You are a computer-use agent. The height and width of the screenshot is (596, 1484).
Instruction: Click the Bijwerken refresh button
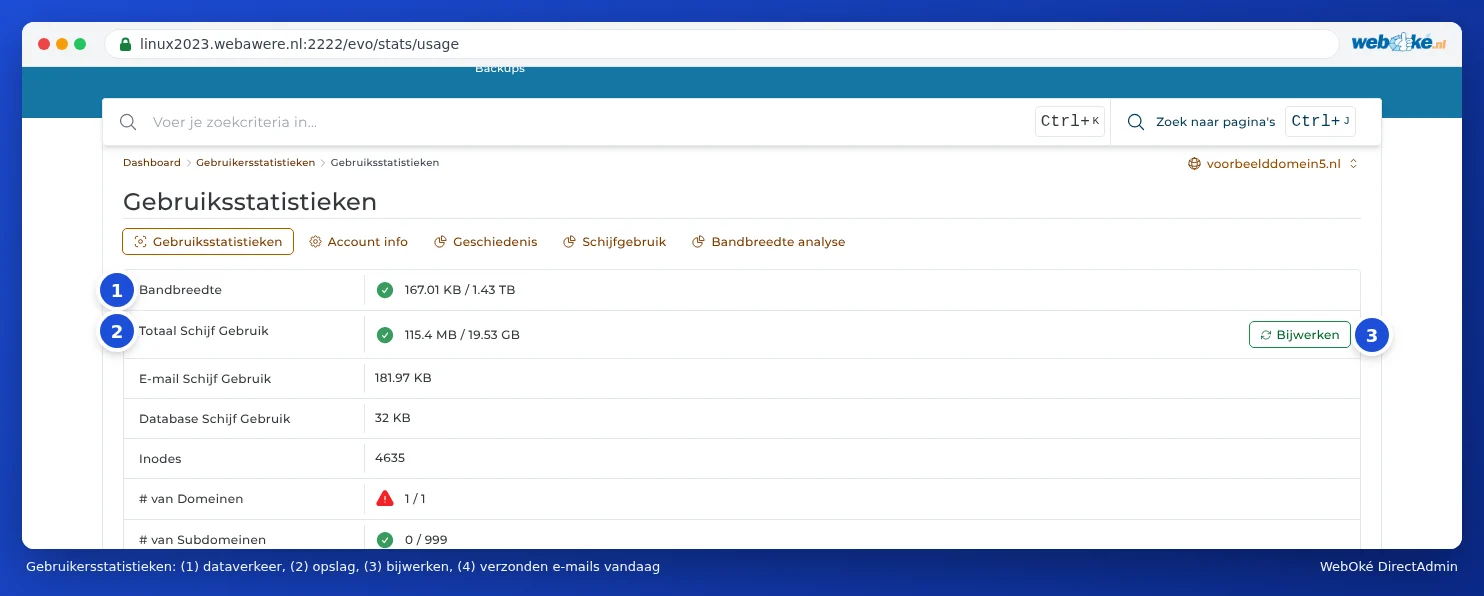[1299, 335]
